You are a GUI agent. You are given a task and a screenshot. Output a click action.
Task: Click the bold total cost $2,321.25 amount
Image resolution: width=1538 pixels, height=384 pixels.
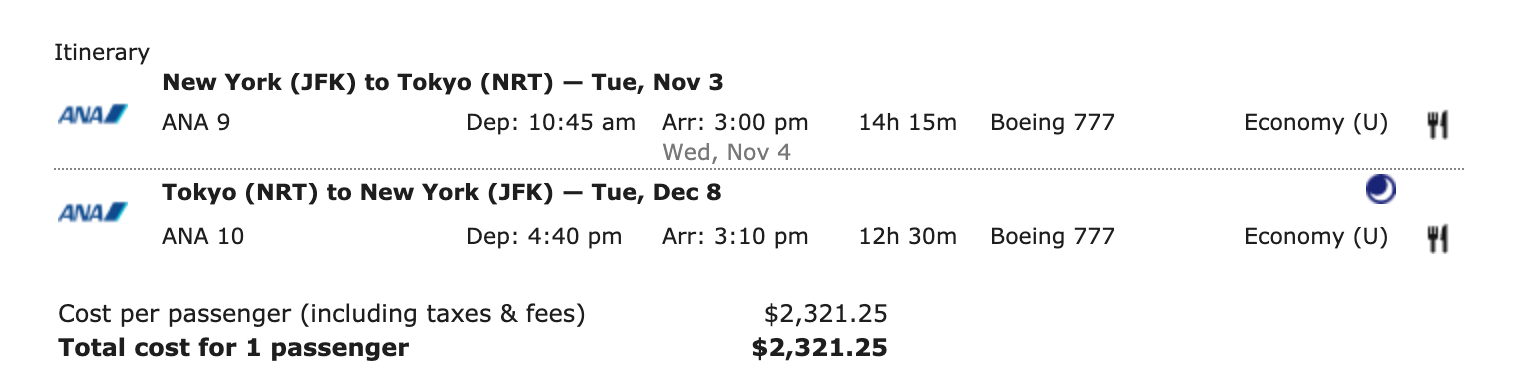[x=820, y=348]
